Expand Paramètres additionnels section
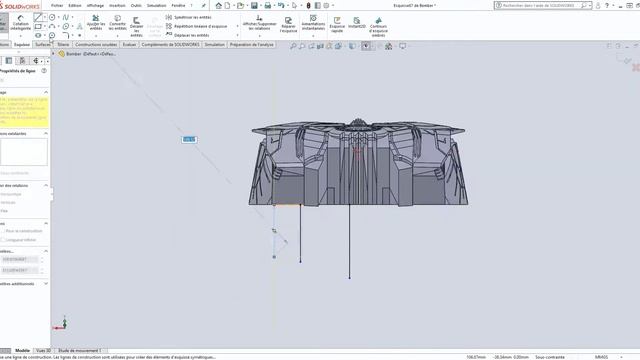 (x=46, y=284)
